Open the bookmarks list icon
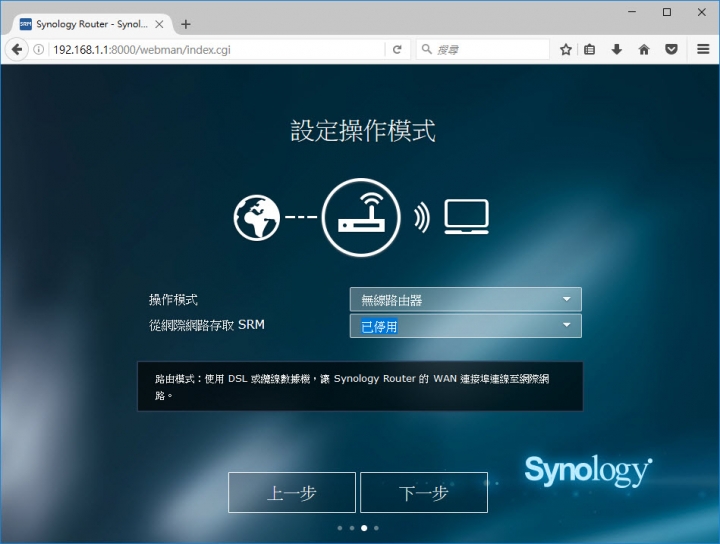 pyautogui.click(x=590, y=49)
